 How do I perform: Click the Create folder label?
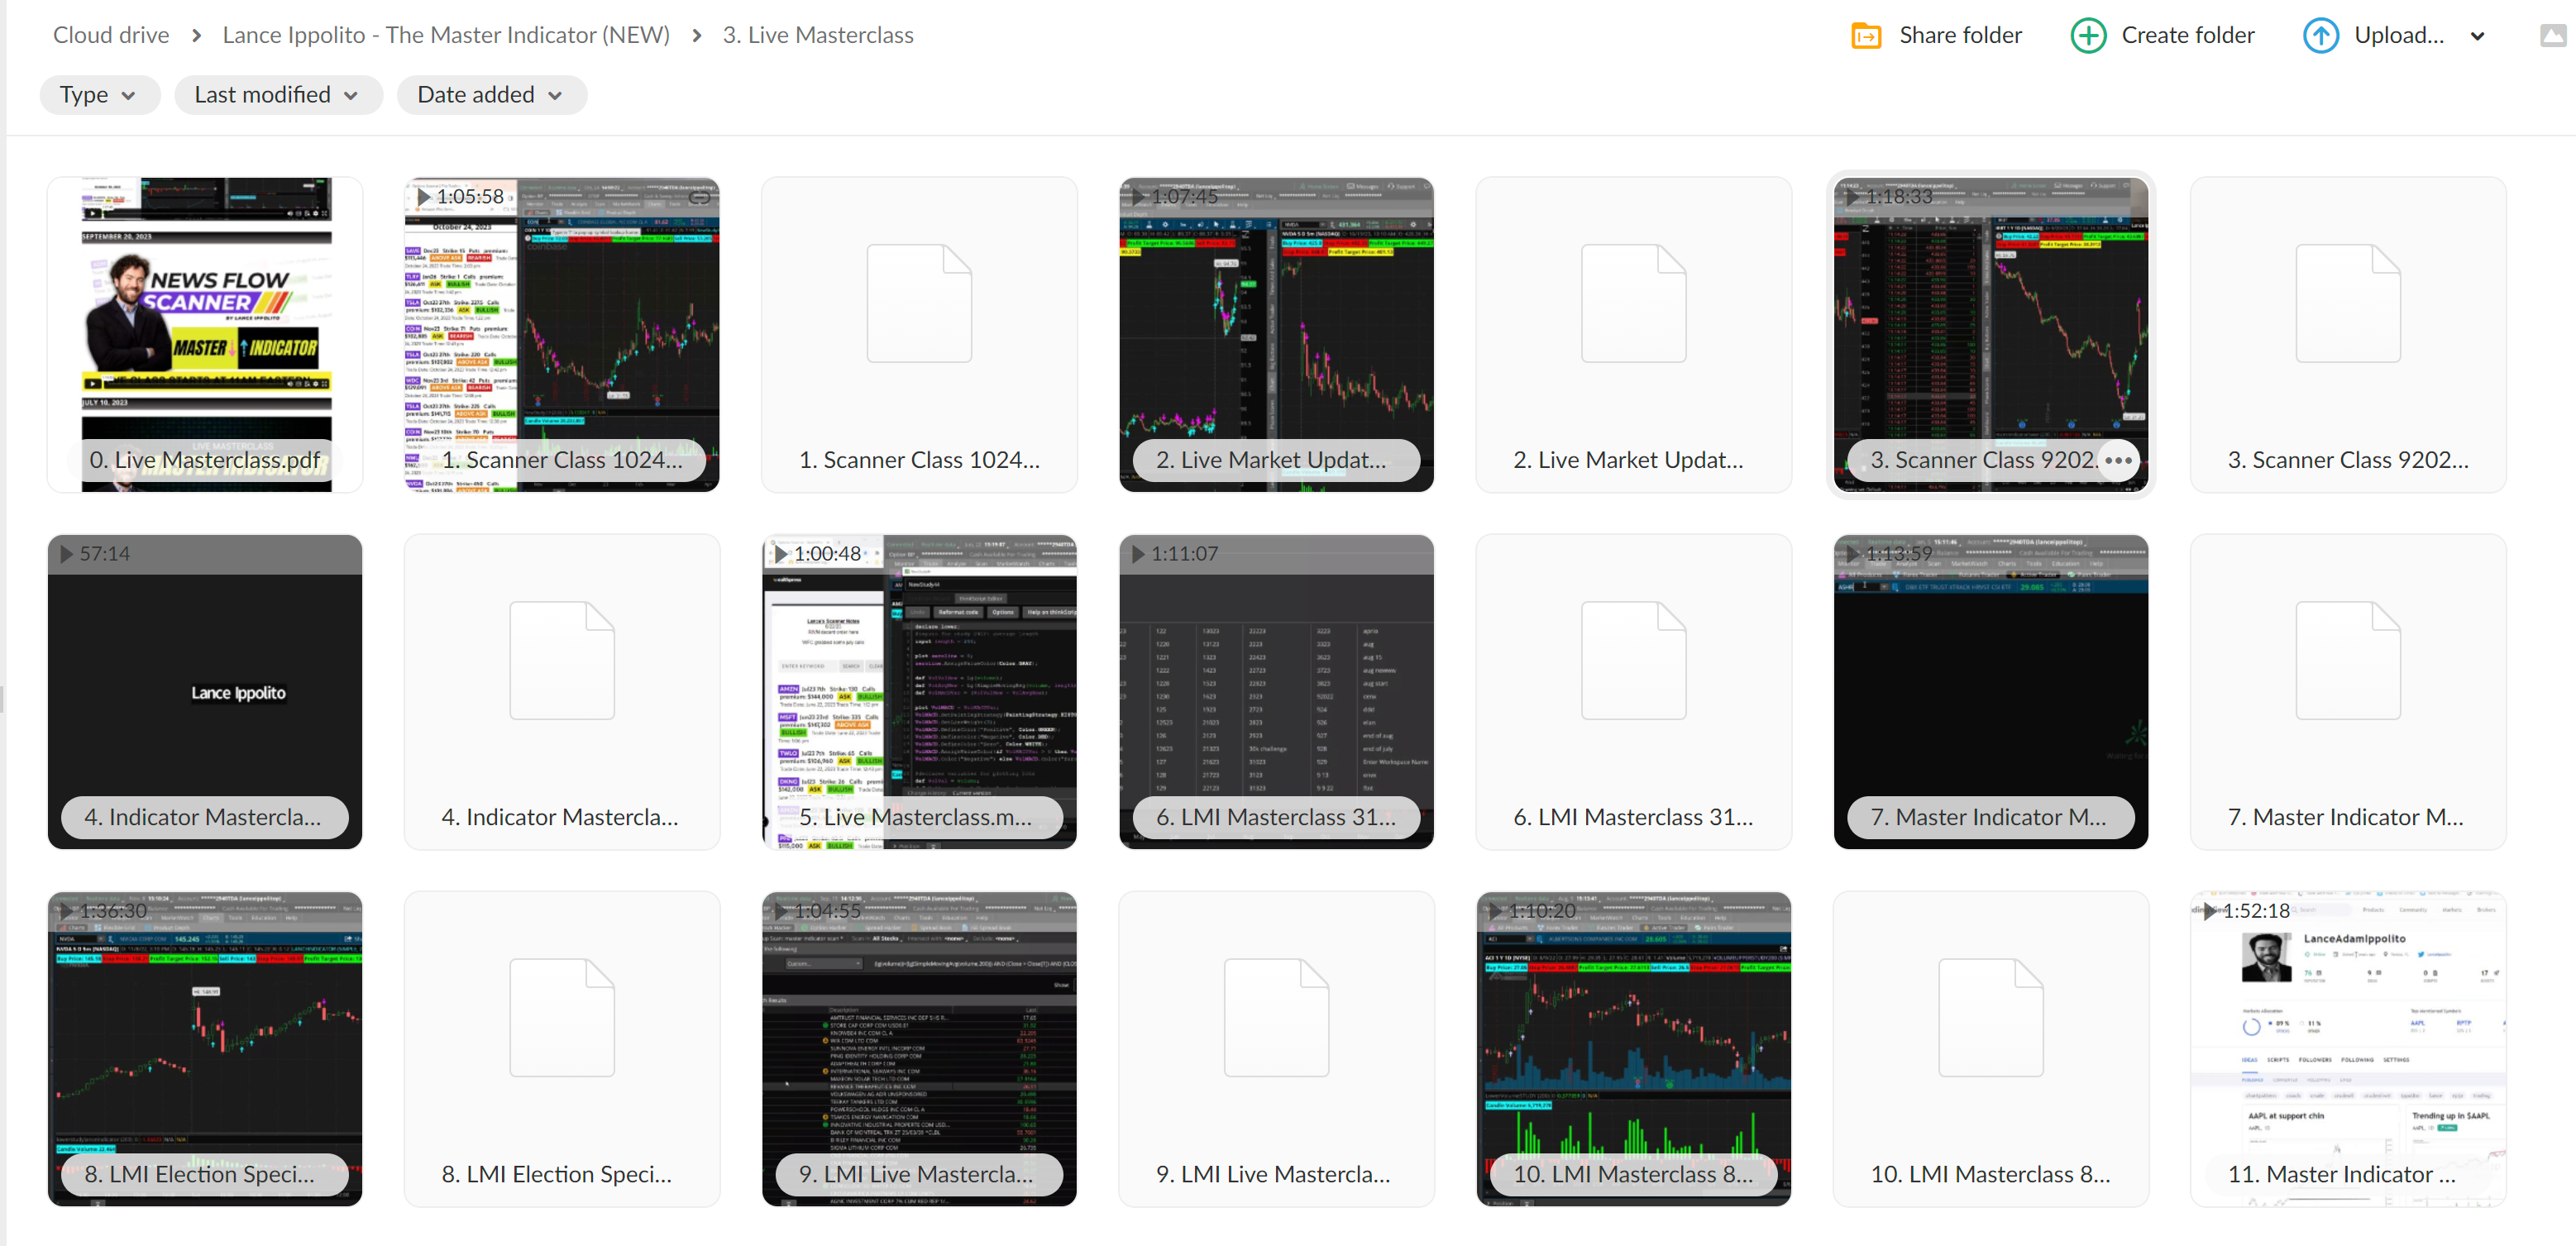(x=2188, y=35)
